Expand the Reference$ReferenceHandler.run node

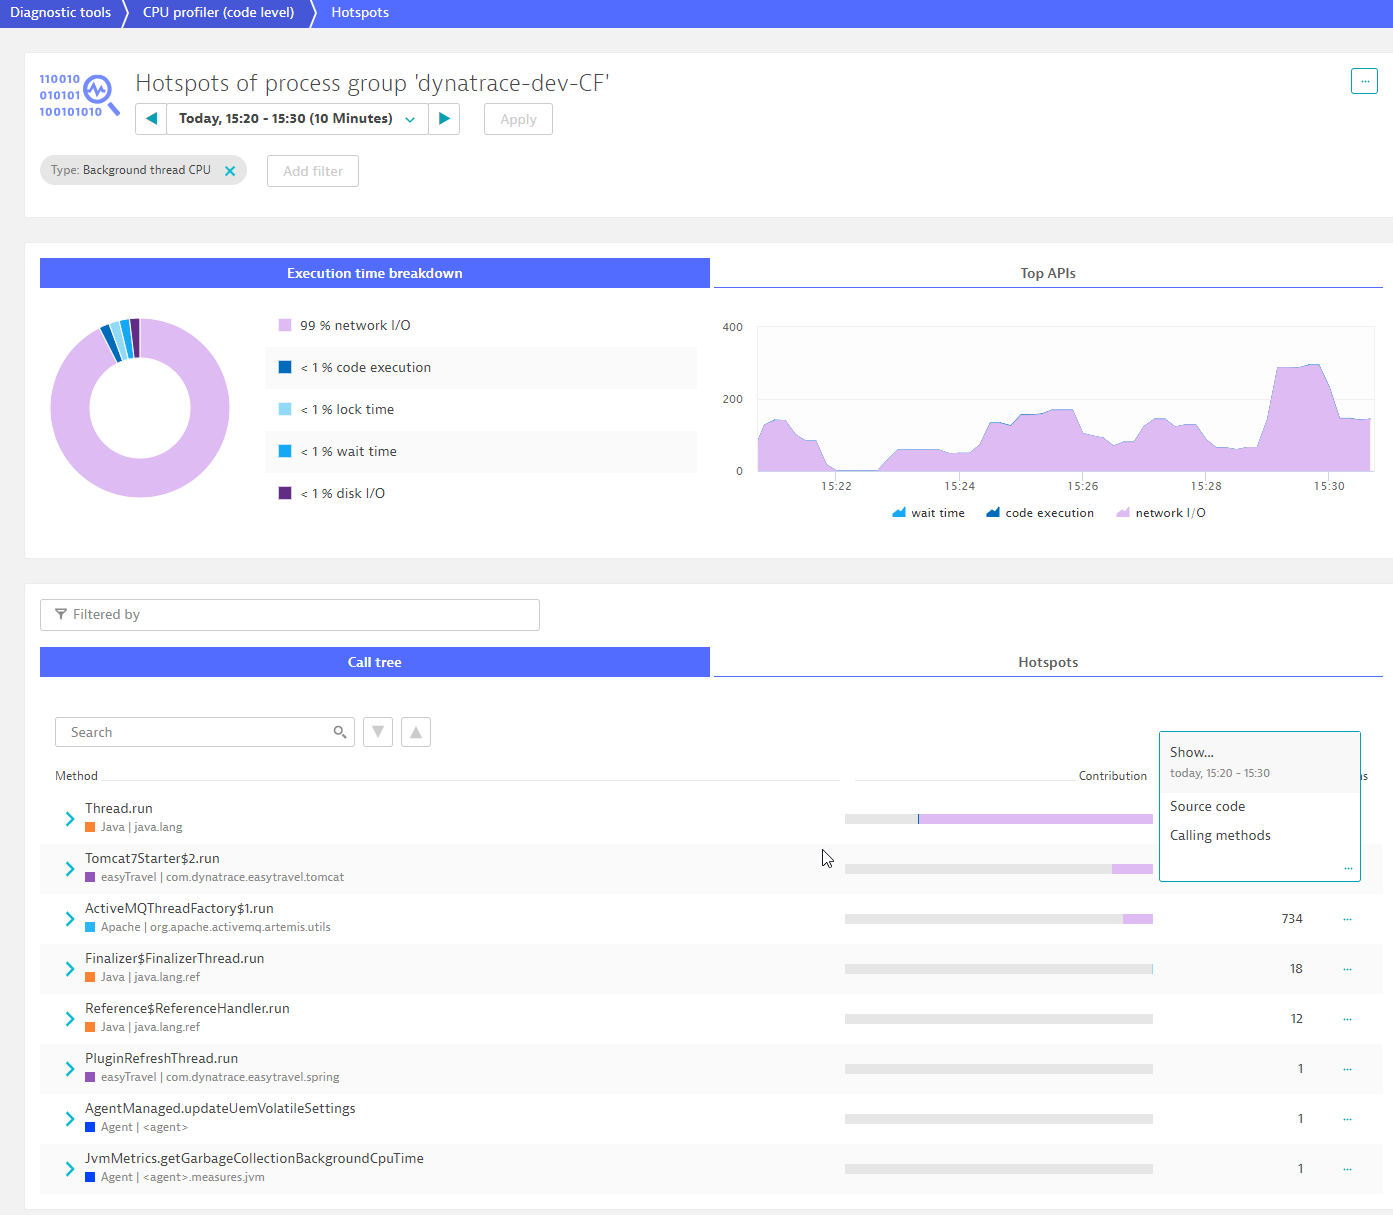coord(70,1019)
